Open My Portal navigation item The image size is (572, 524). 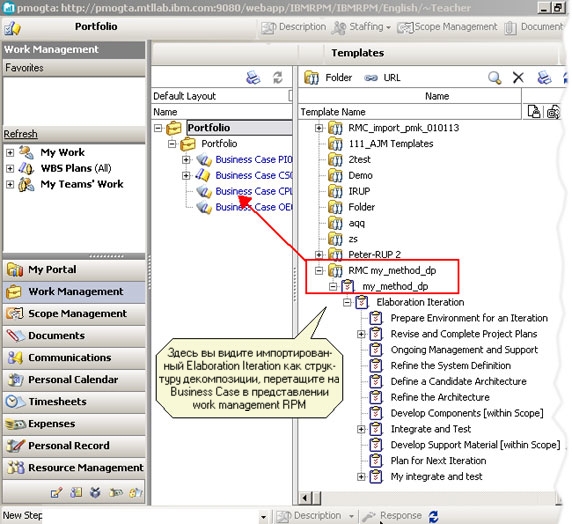[74, 270]
